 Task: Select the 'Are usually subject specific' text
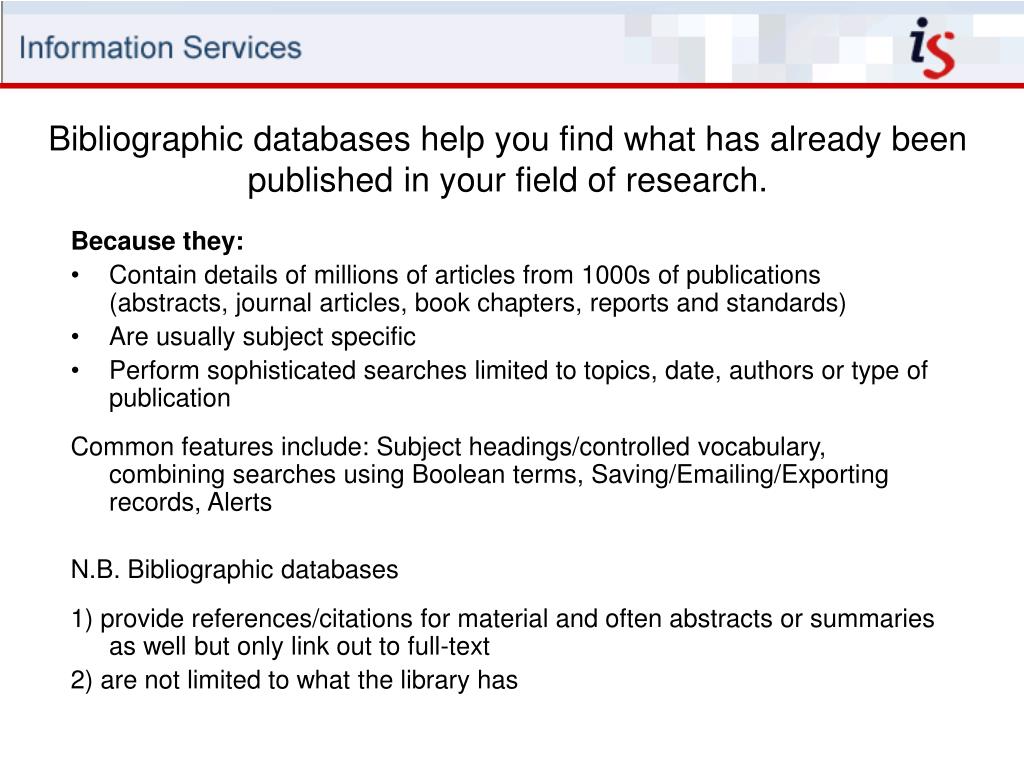pyautogui.click(x=263, y=337)
